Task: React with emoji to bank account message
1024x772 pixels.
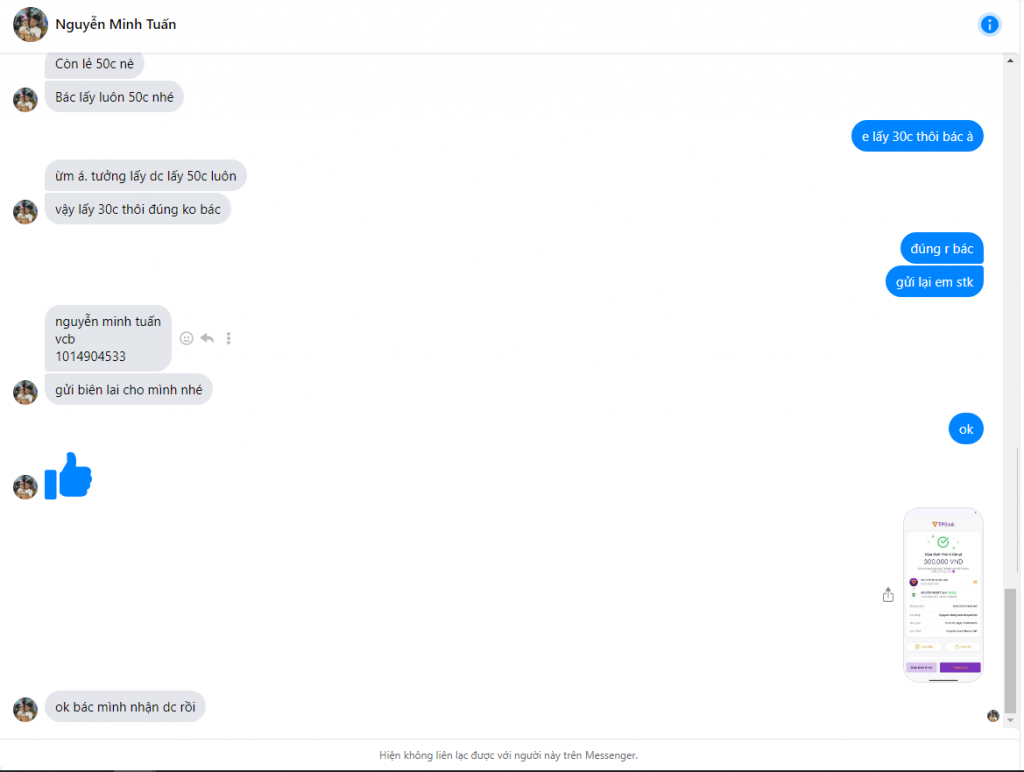Action: coord(187,338)
